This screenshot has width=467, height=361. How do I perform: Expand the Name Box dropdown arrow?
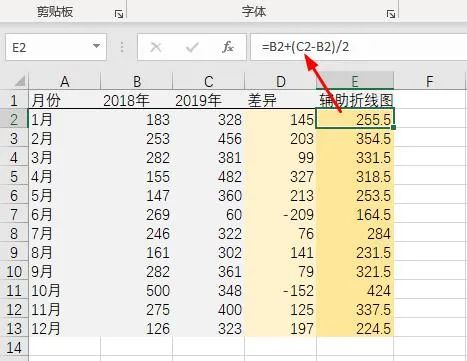[x=96, y=46]
